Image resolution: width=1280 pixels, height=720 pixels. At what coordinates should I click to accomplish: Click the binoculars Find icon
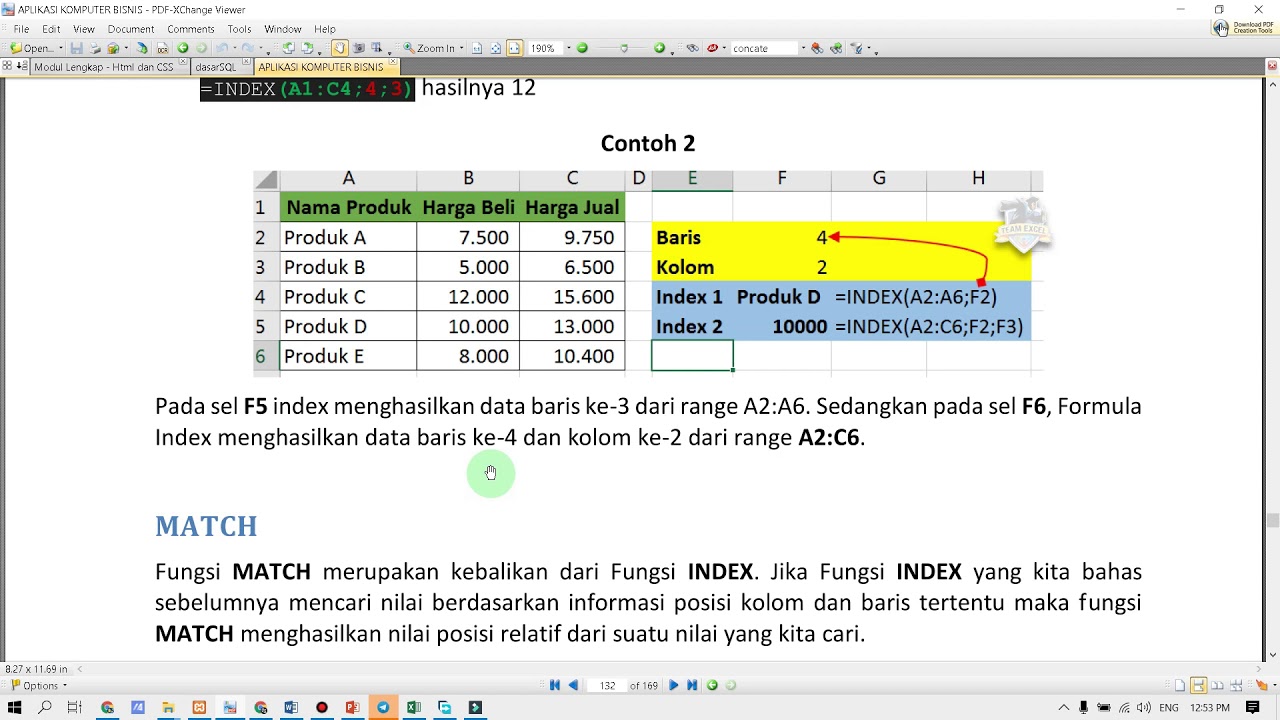coord(693,48)
